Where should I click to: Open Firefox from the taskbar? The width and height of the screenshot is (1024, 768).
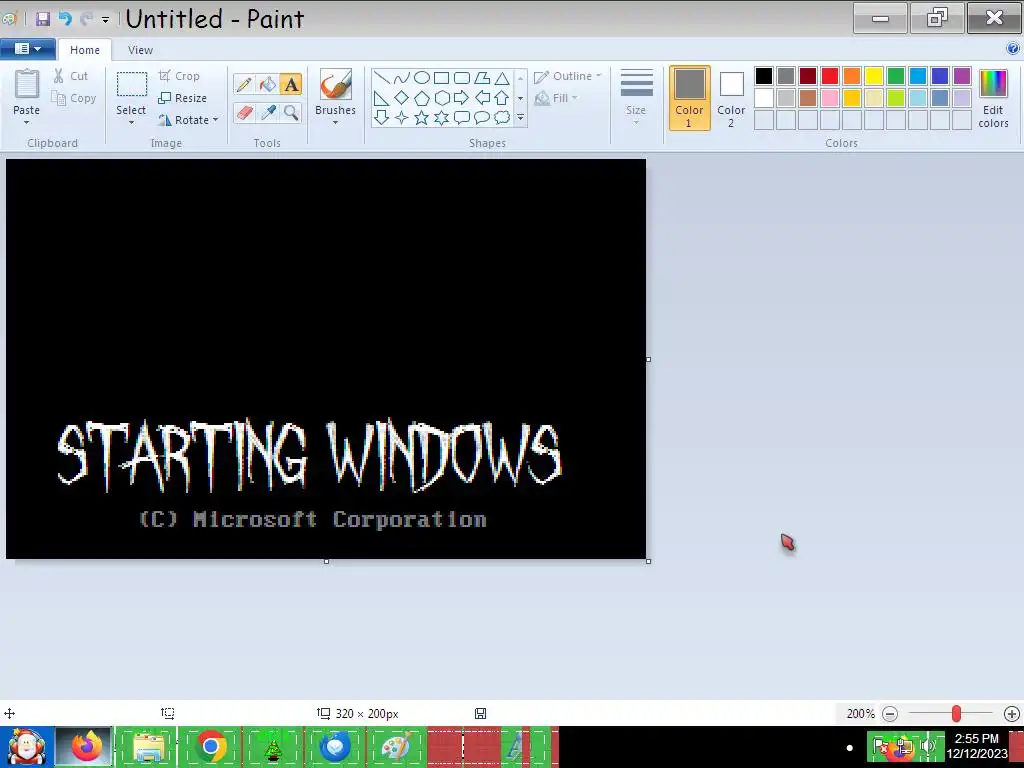(86, 747)
